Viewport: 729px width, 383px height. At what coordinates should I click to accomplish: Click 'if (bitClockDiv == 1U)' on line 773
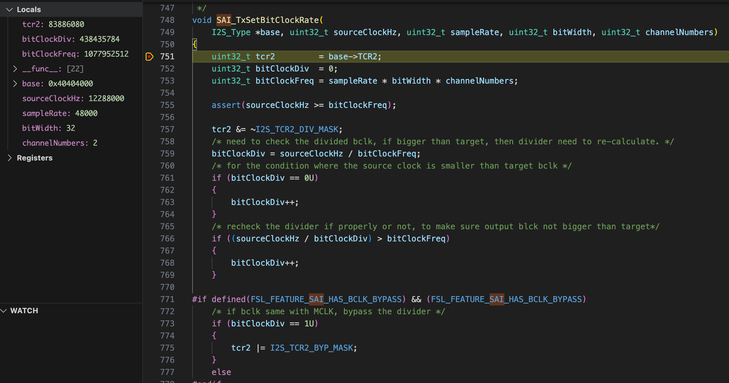(x=265, y=324)
